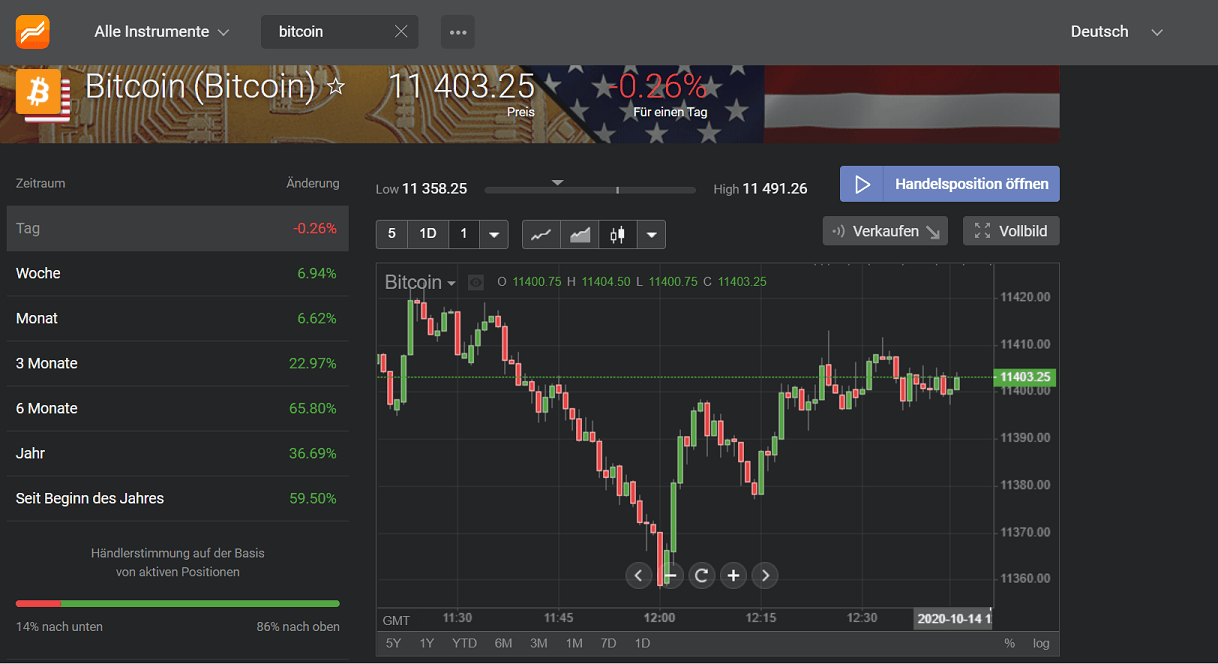Click the 2020-10-14 date label
Viewport: 1218px width, 664px height.
point(953,618)
